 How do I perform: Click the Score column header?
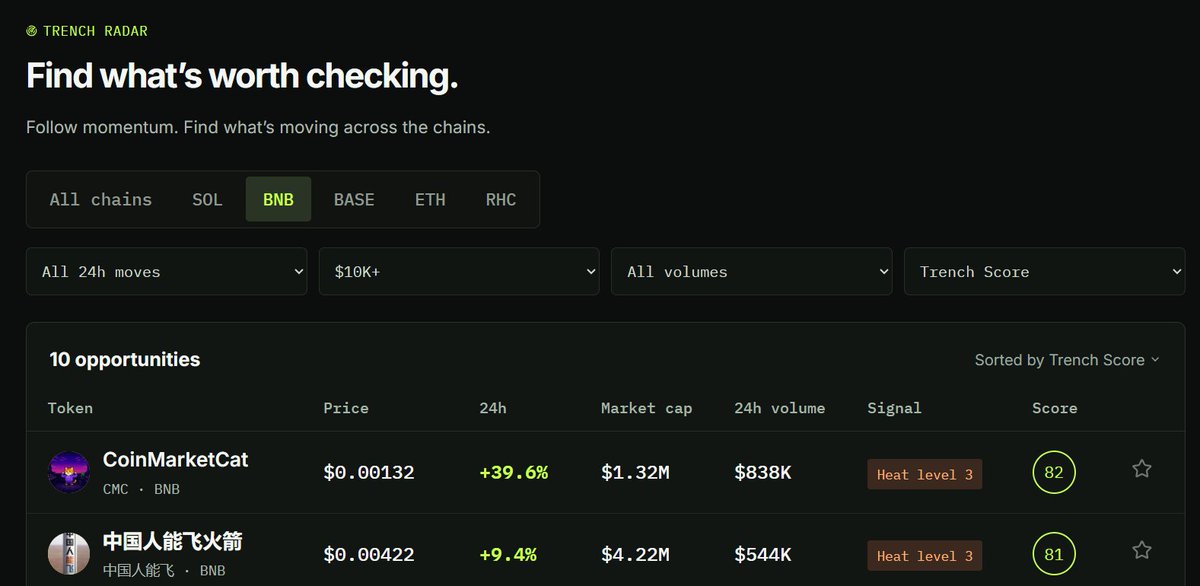tap(1055, 408)
